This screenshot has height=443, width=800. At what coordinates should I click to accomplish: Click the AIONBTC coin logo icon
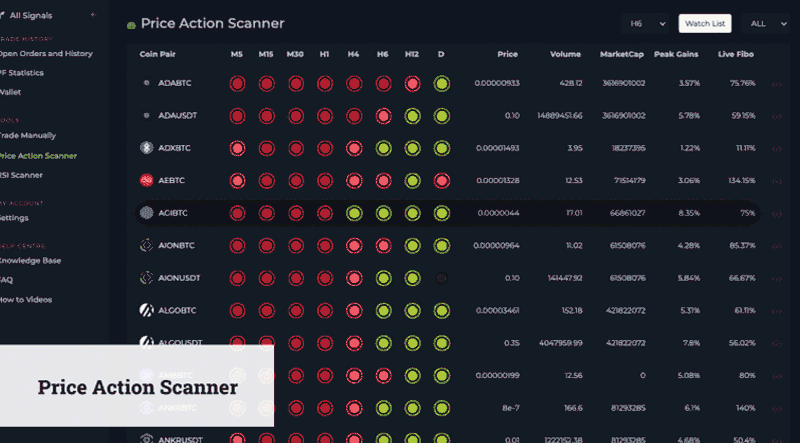click(x=146, y=245)
